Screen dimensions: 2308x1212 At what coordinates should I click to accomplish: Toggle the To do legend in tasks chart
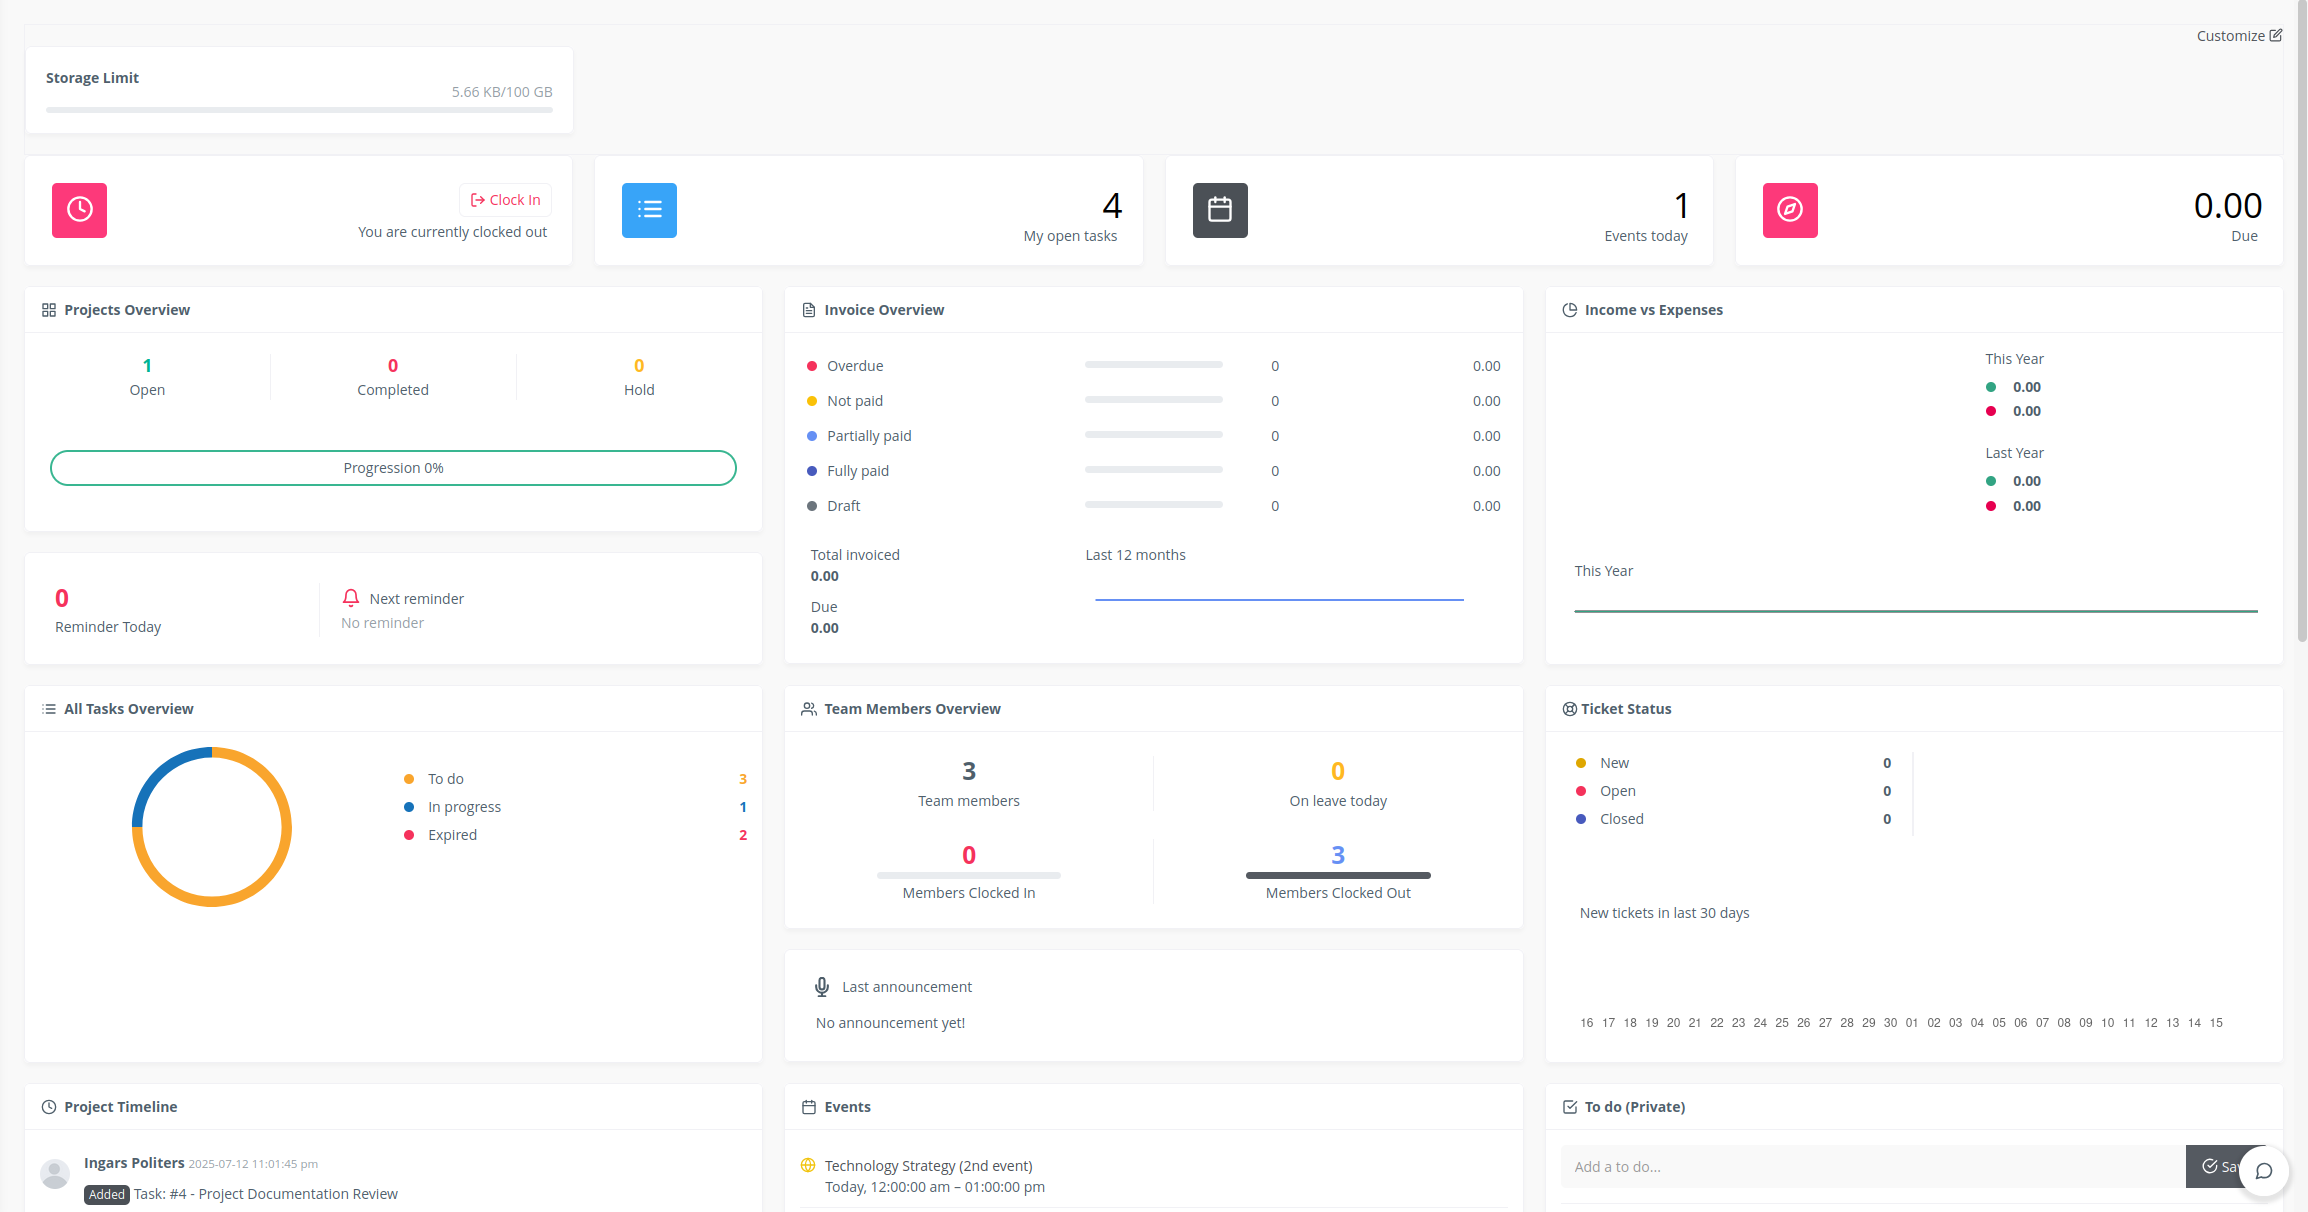point(445,778)
